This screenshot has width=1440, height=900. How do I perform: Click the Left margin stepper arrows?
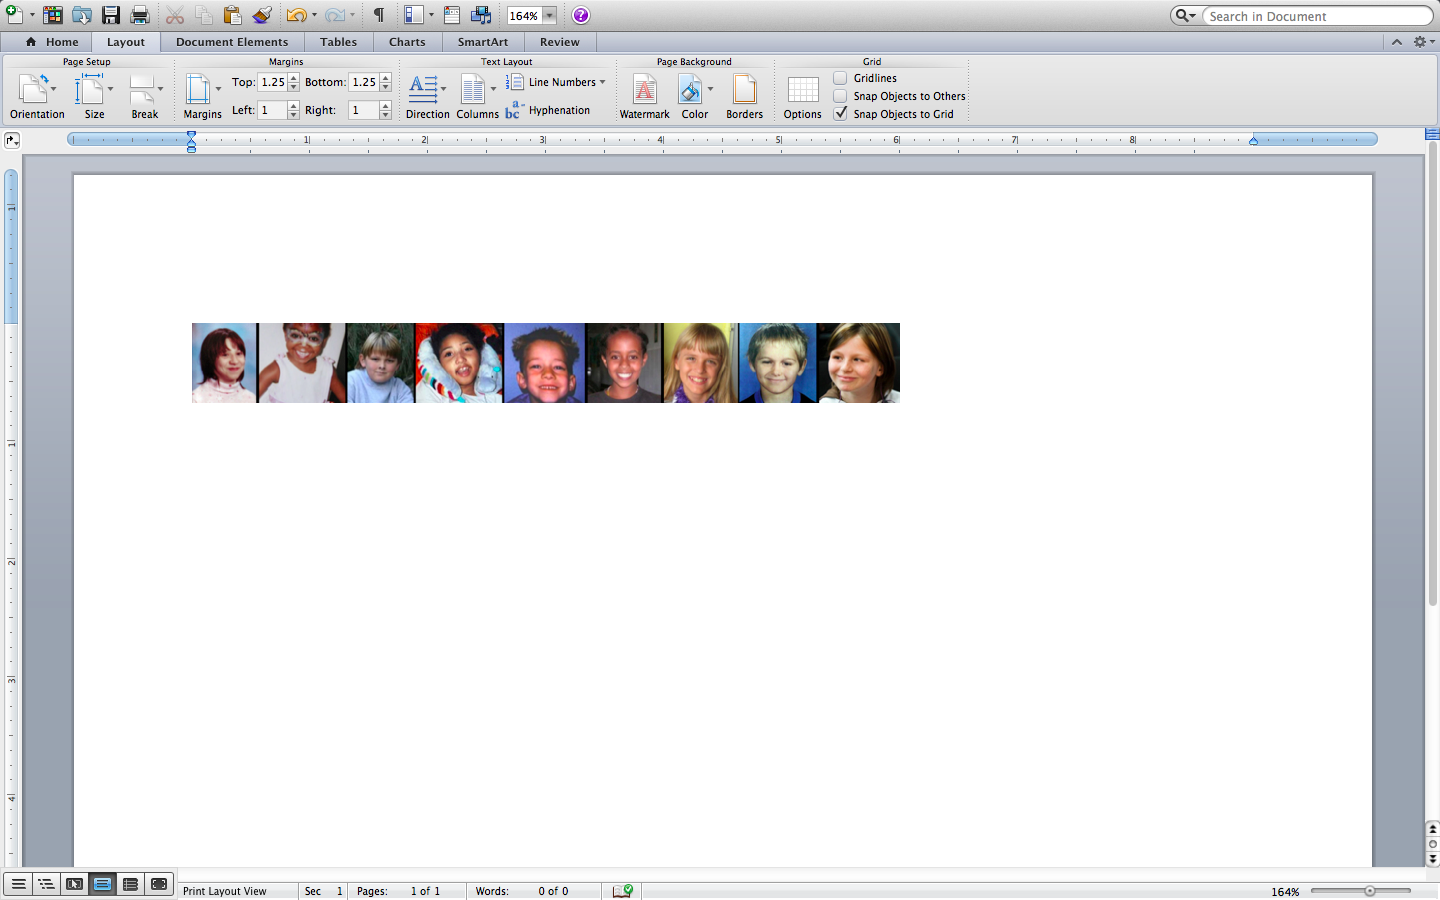tap(293, 110)
